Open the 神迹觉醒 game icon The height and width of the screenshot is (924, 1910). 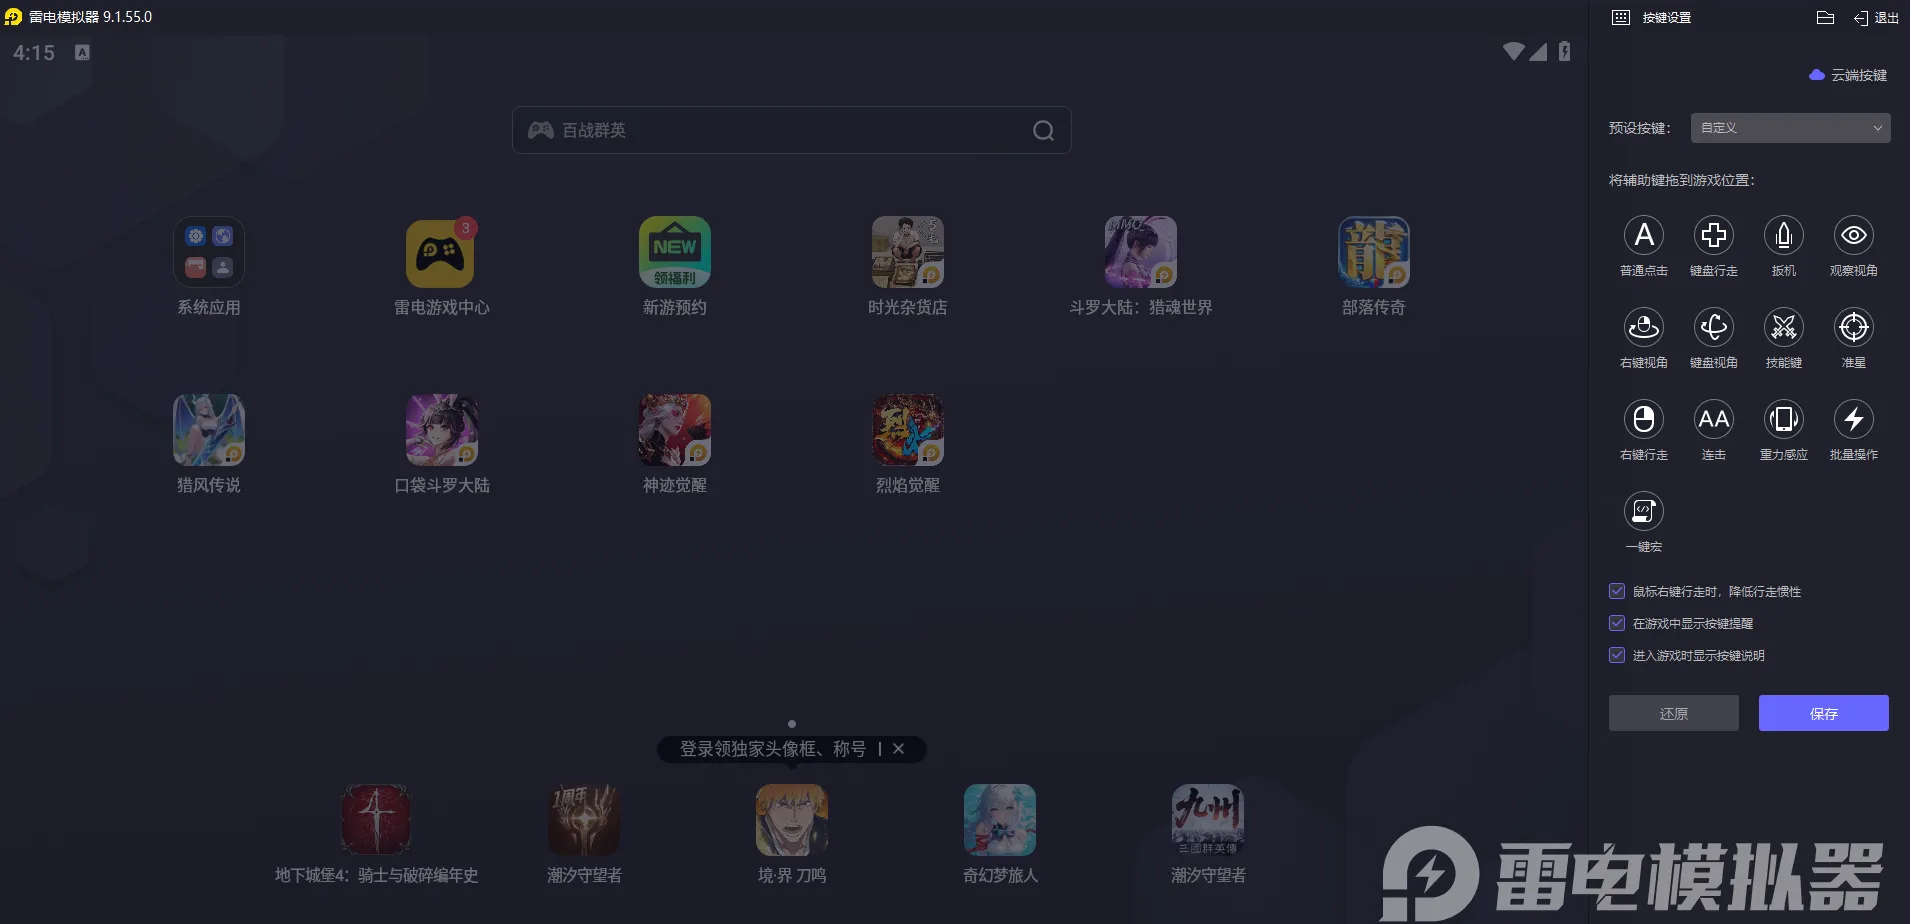(675, 430)
